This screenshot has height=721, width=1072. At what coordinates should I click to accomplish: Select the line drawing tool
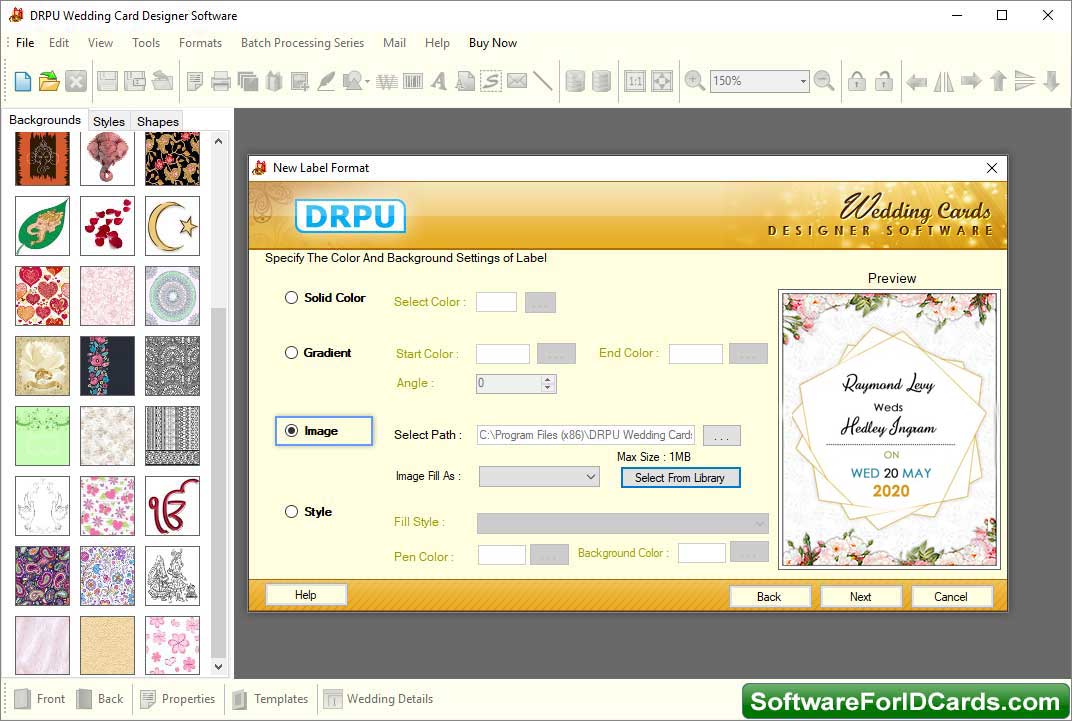pos(542,81)
